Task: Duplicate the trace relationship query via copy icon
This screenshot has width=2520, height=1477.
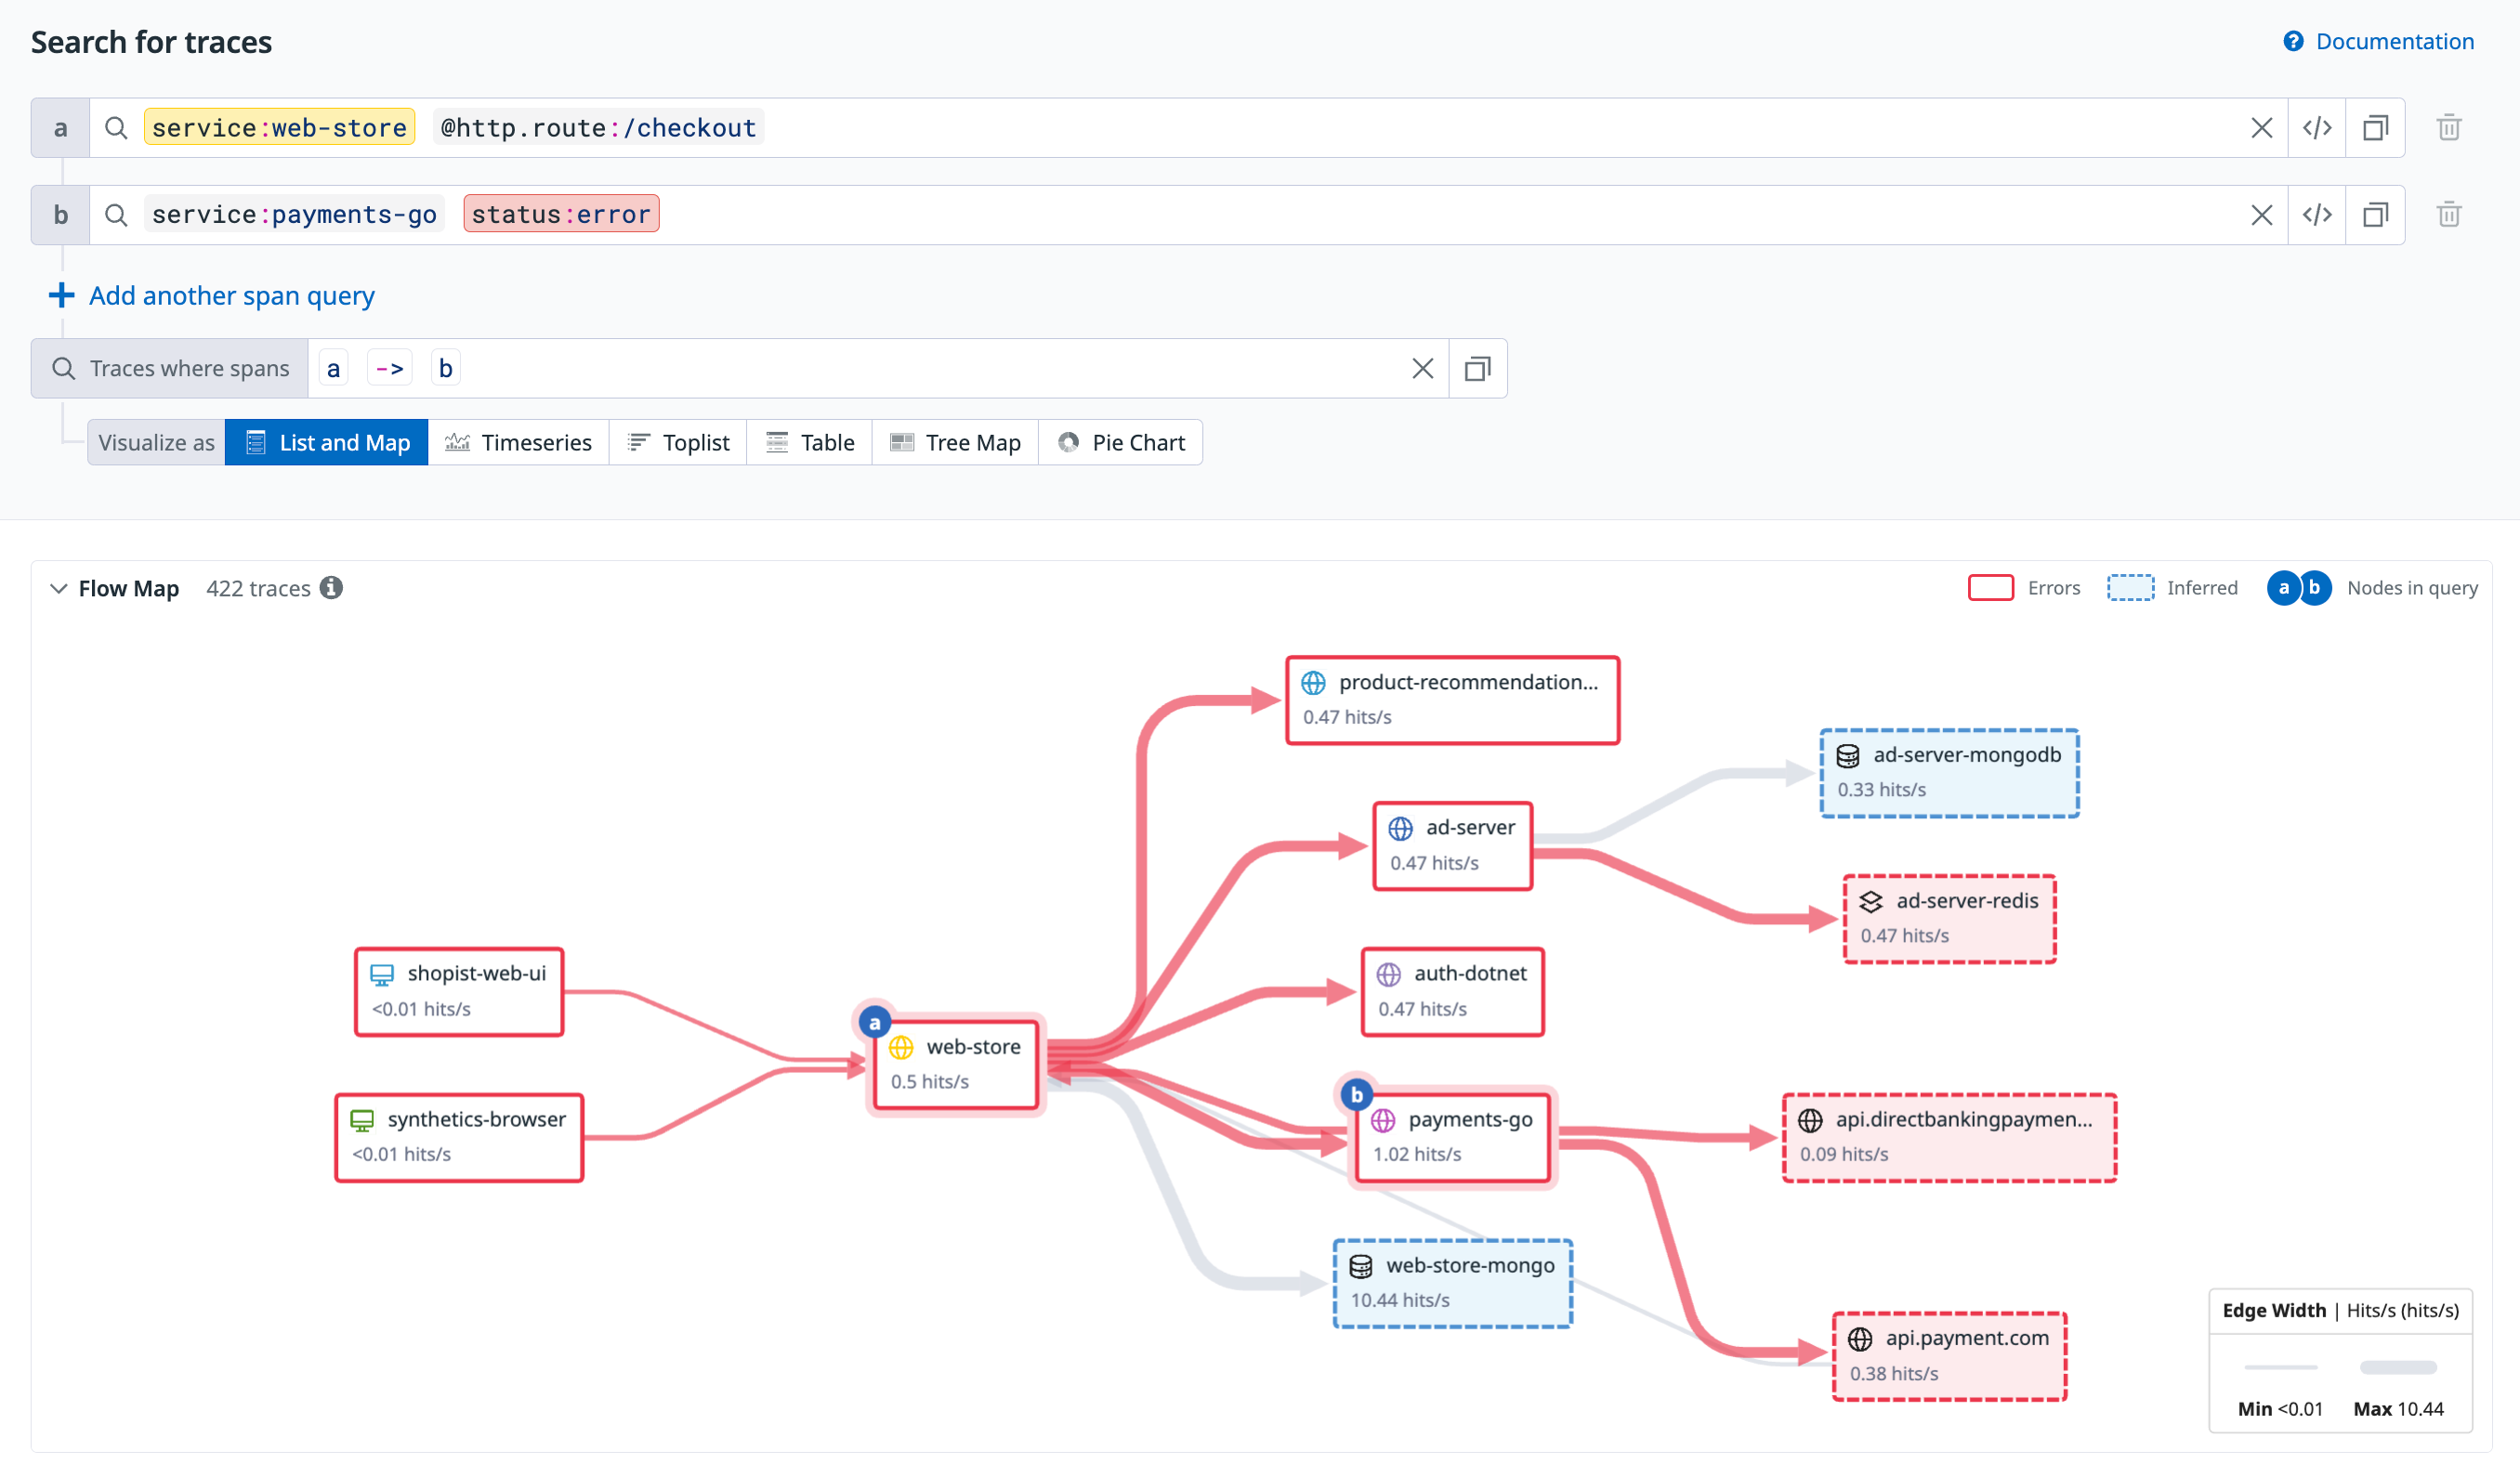Action: pyautogui.click(x=1477, y=368)
